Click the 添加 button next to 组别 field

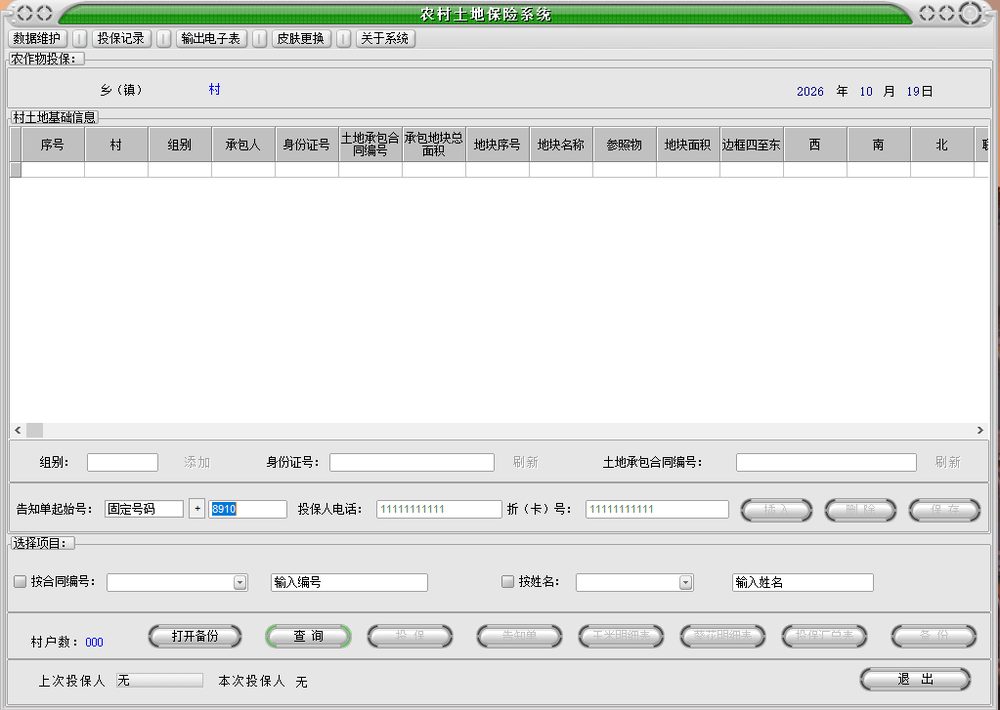click(197, 462)
